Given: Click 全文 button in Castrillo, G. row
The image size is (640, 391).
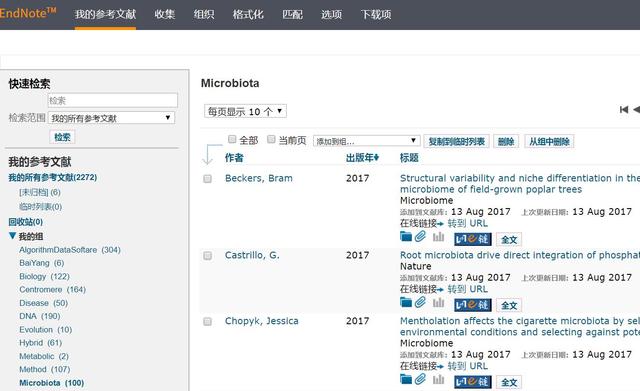Looking at the screenshot, I should (509, 305).
